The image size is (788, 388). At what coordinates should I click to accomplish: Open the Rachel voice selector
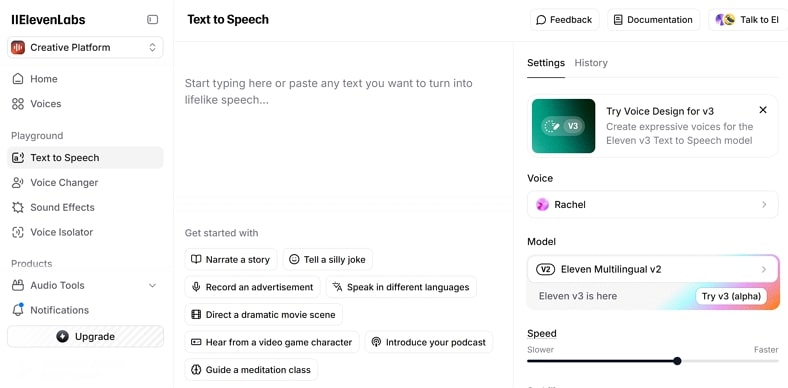coord(653,205)
